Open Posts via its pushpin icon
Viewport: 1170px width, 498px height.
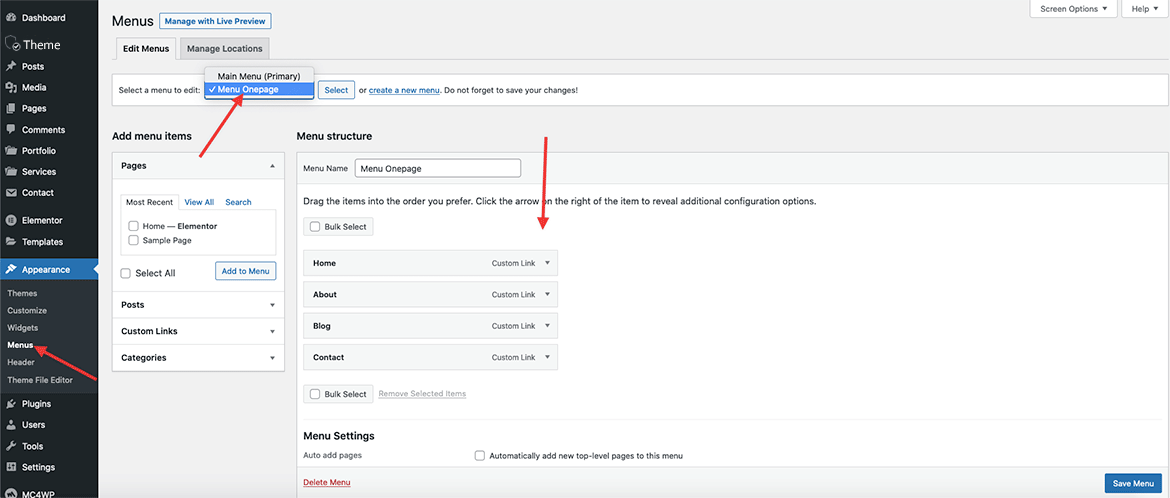tap(11, 66)
